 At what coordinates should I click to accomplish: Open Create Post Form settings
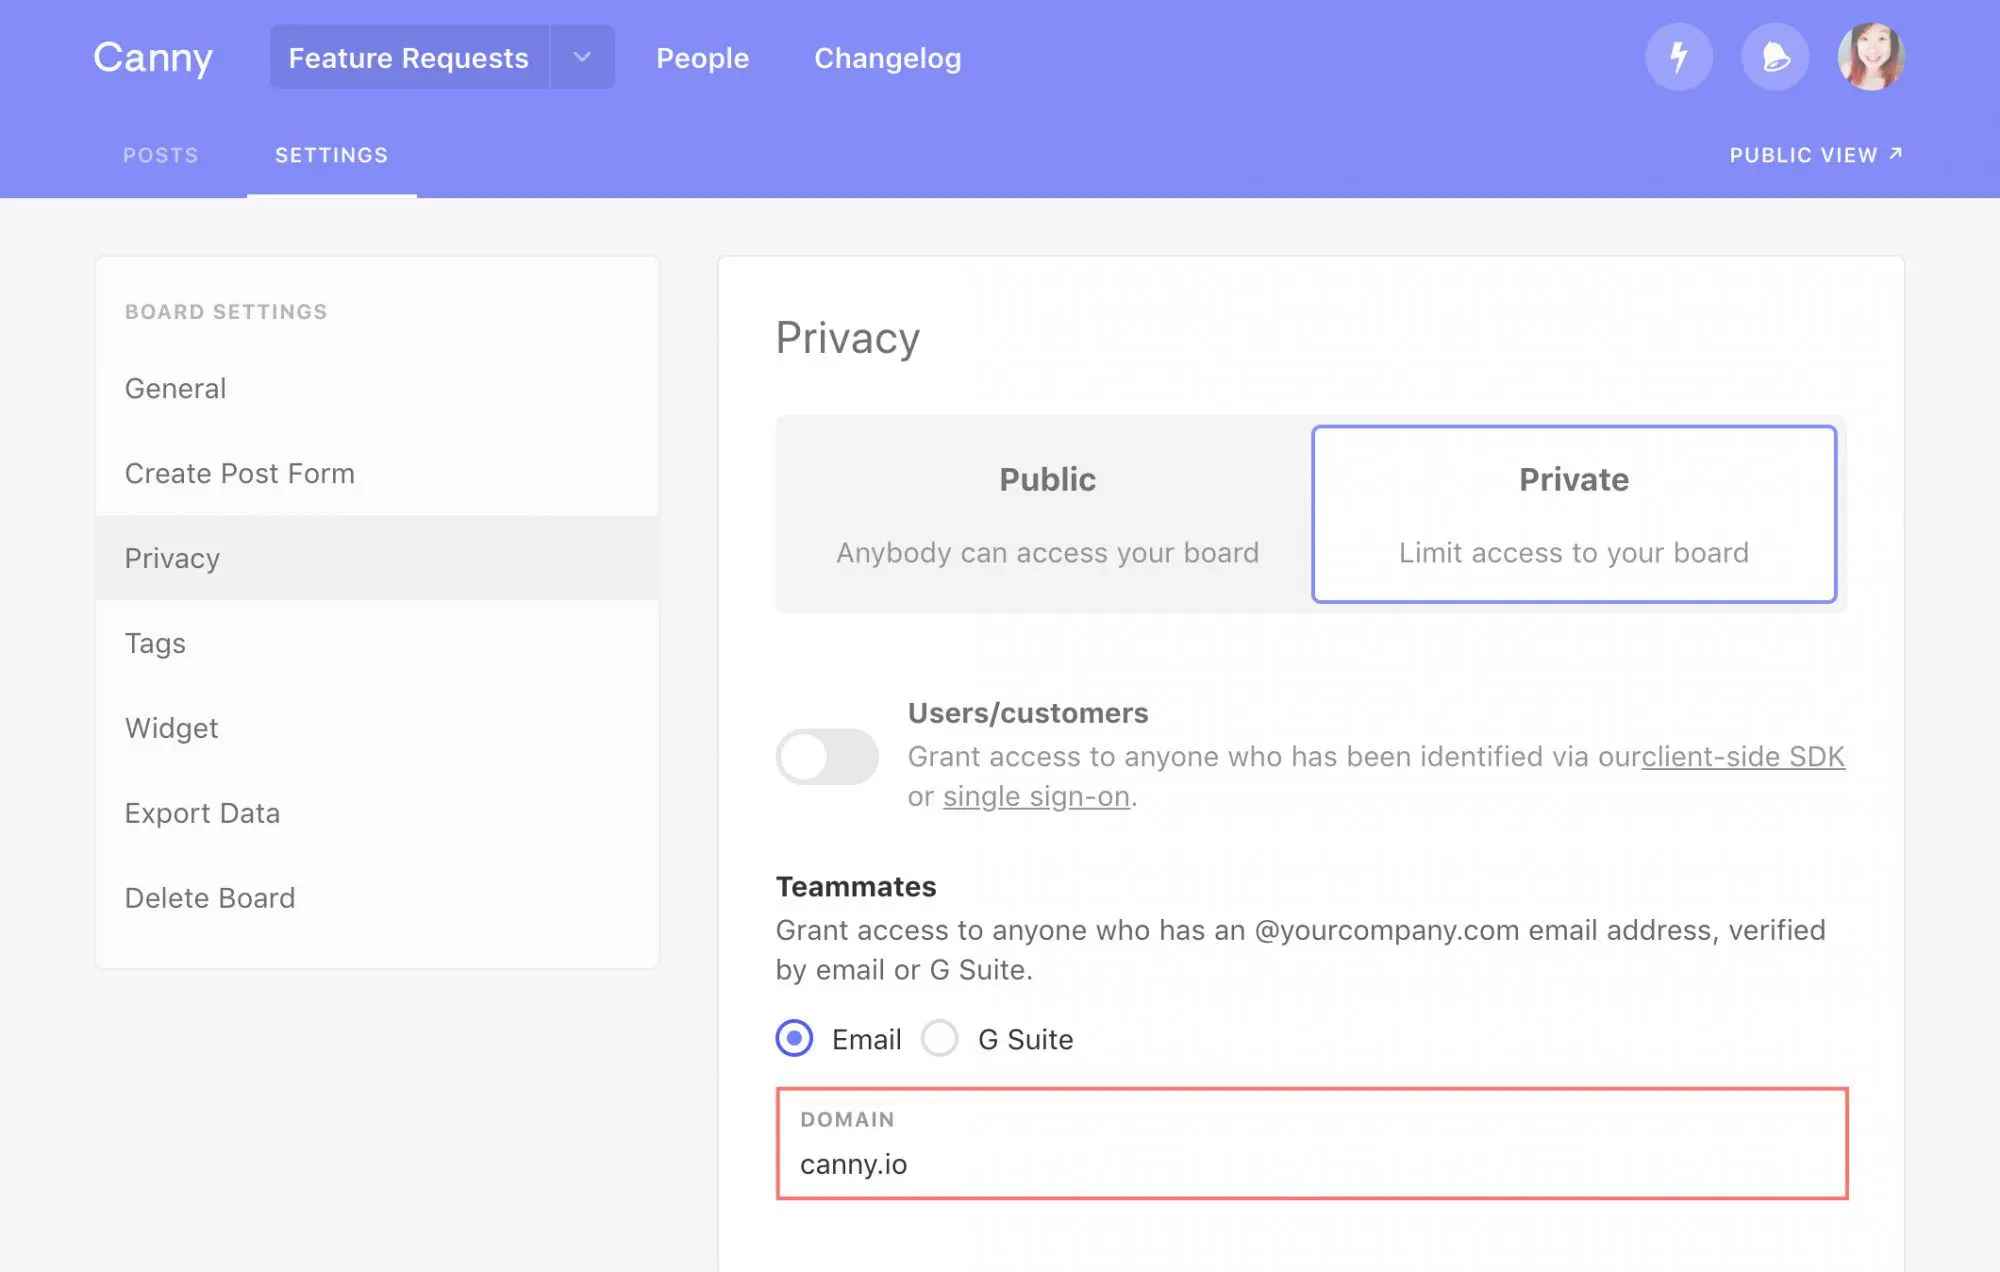coord(239,473)
